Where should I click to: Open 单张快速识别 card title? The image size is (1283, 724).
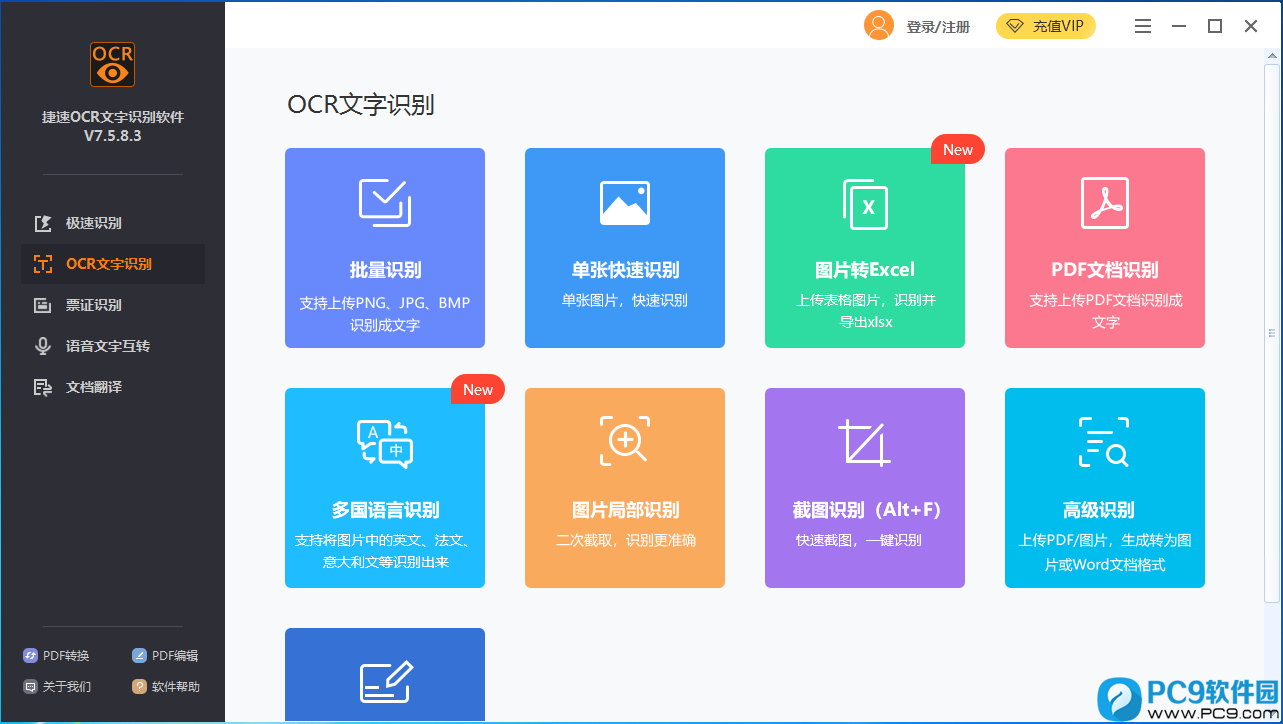[625, 270]
